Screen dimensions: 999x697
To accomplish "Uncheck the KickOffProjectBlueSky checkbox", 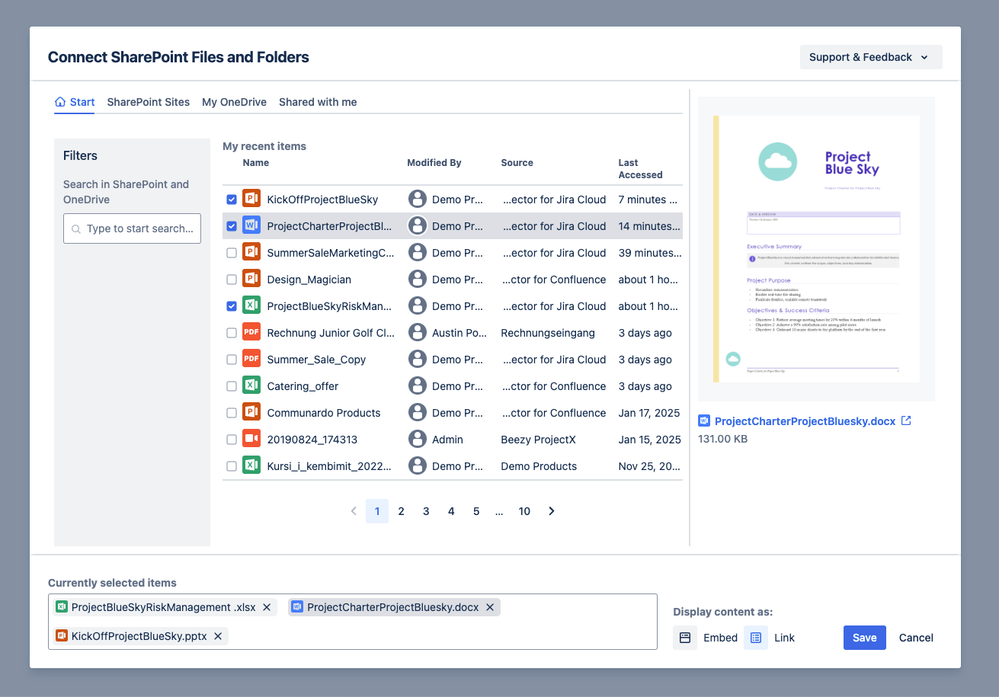I will coord(231,199).
